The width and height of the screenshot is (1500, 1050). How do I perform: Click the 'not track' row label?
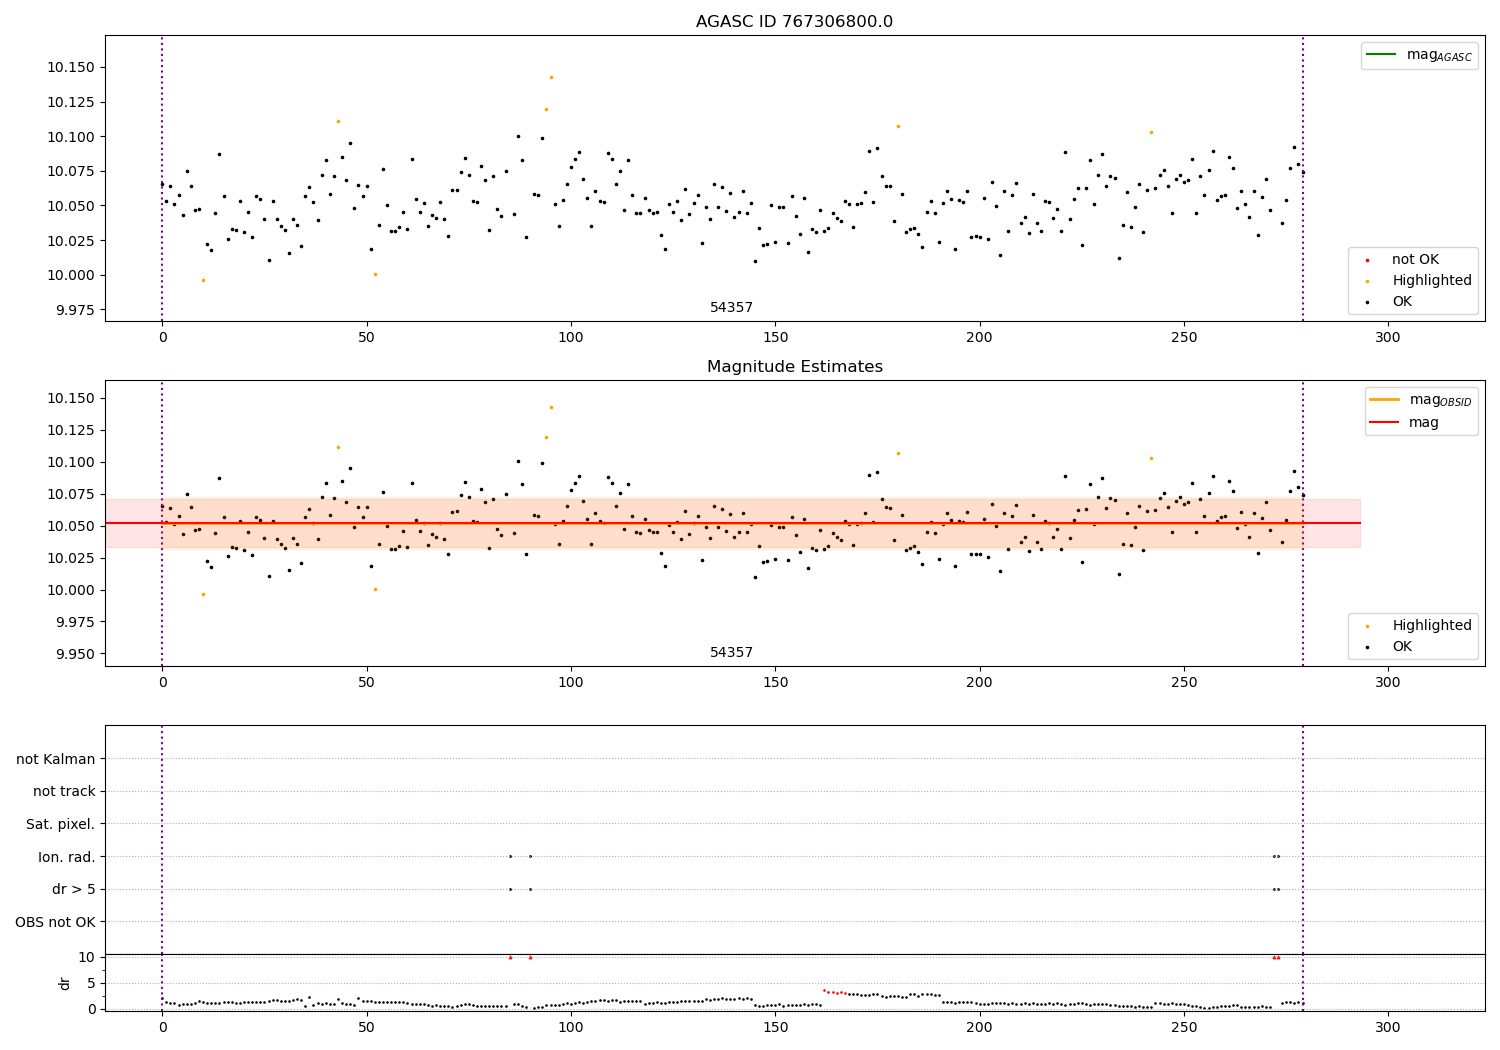point(64,792)
